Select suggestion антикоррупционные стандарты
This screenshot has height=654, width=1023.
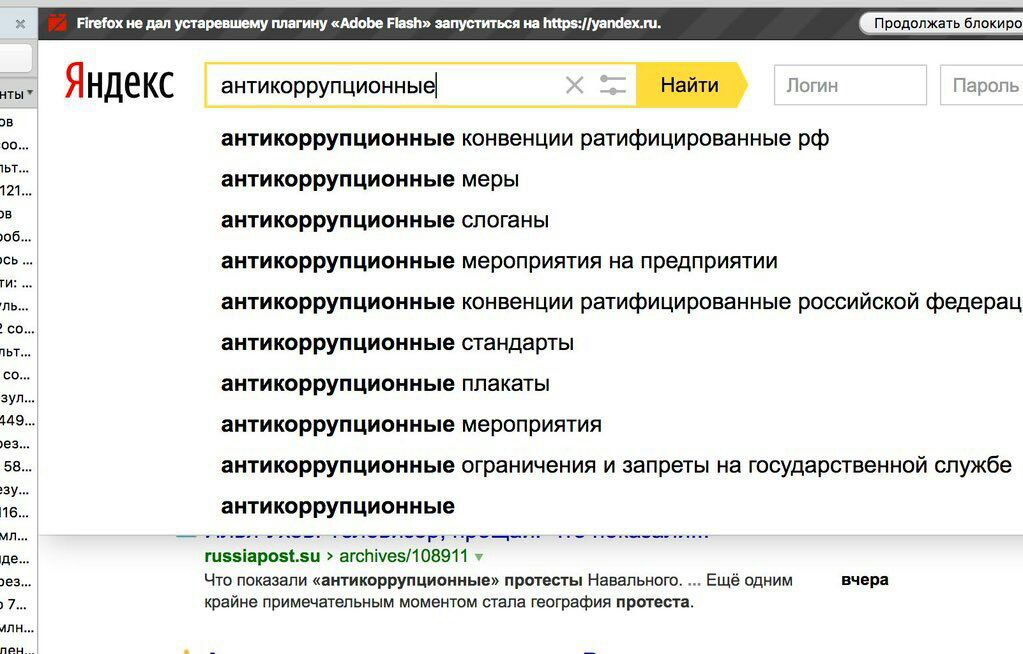tap(397, 343)
